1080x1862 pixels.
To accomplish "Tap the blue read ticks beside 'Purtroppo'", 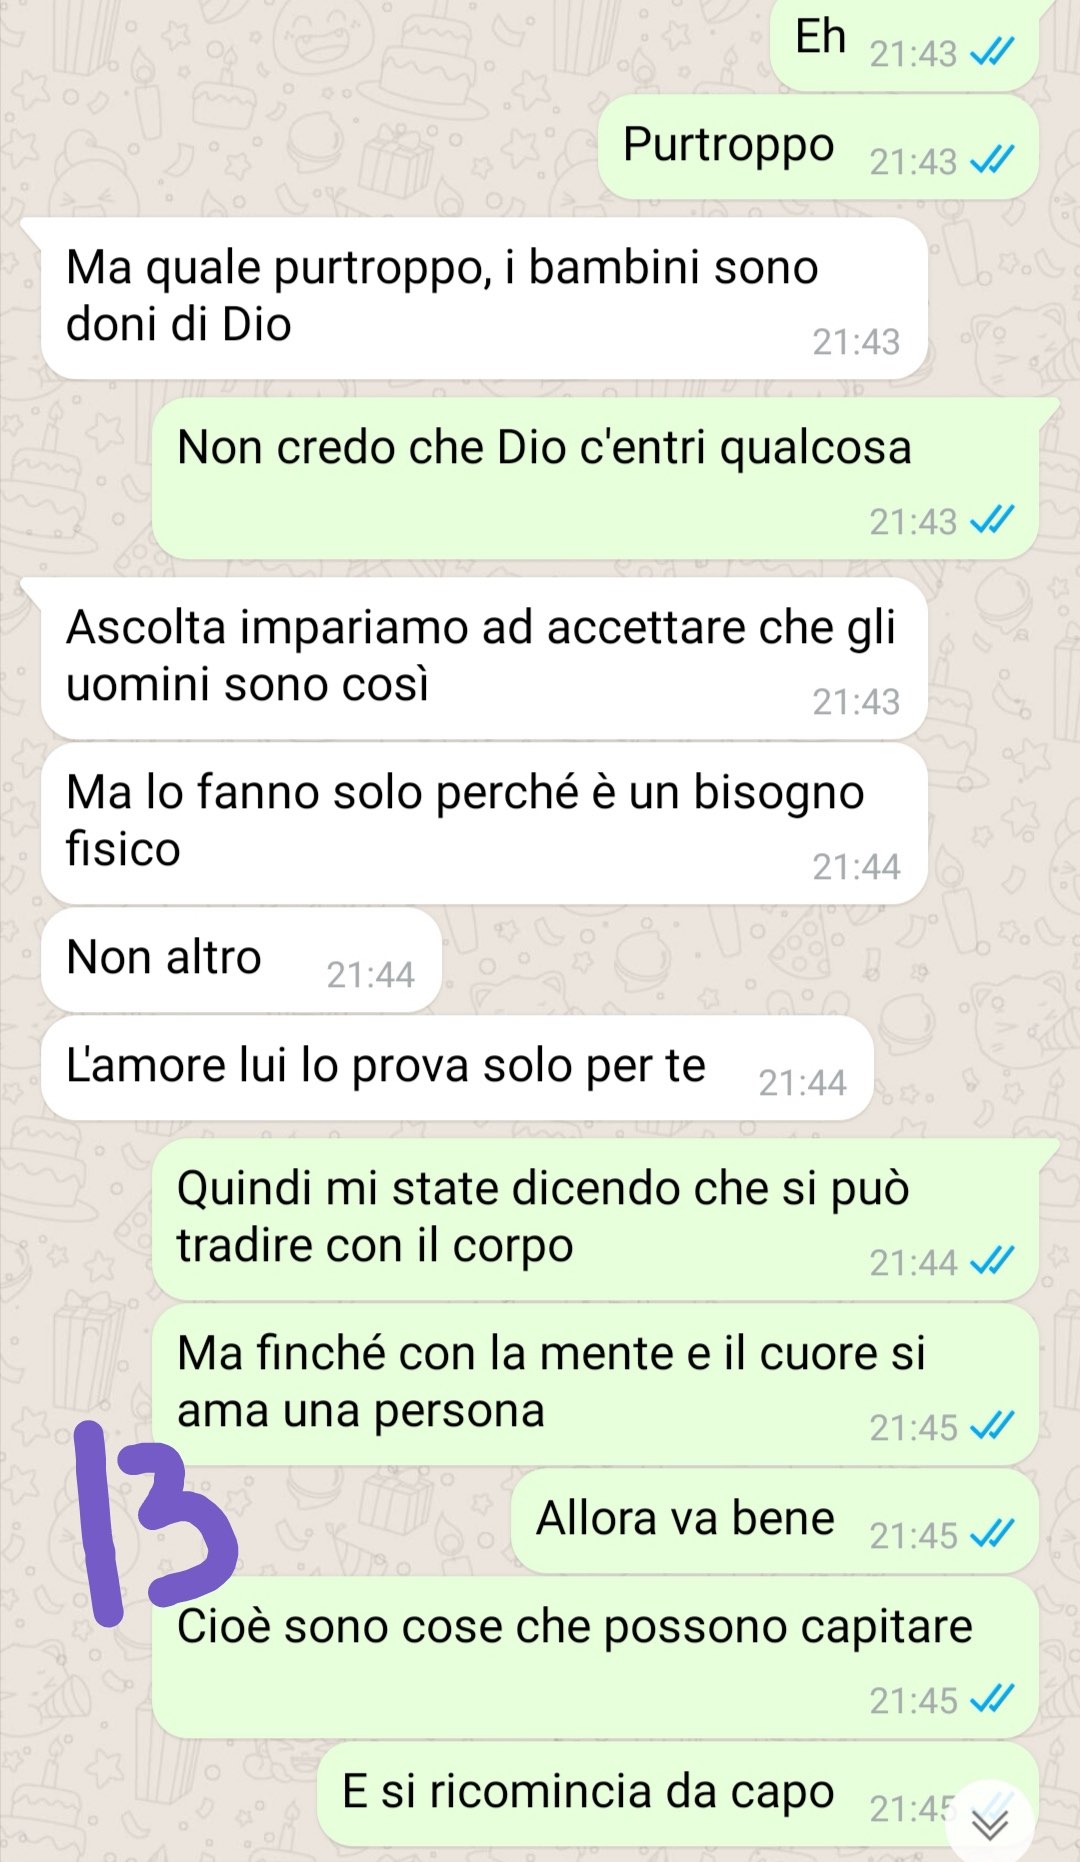I will tap(993, 160).
